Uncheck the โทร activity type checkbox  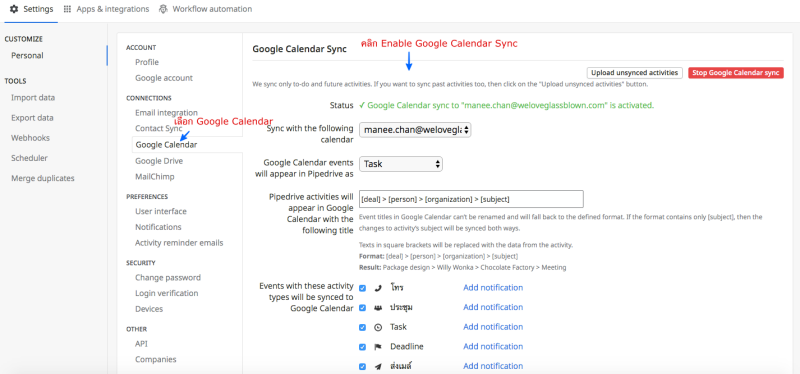click(362, 288)
